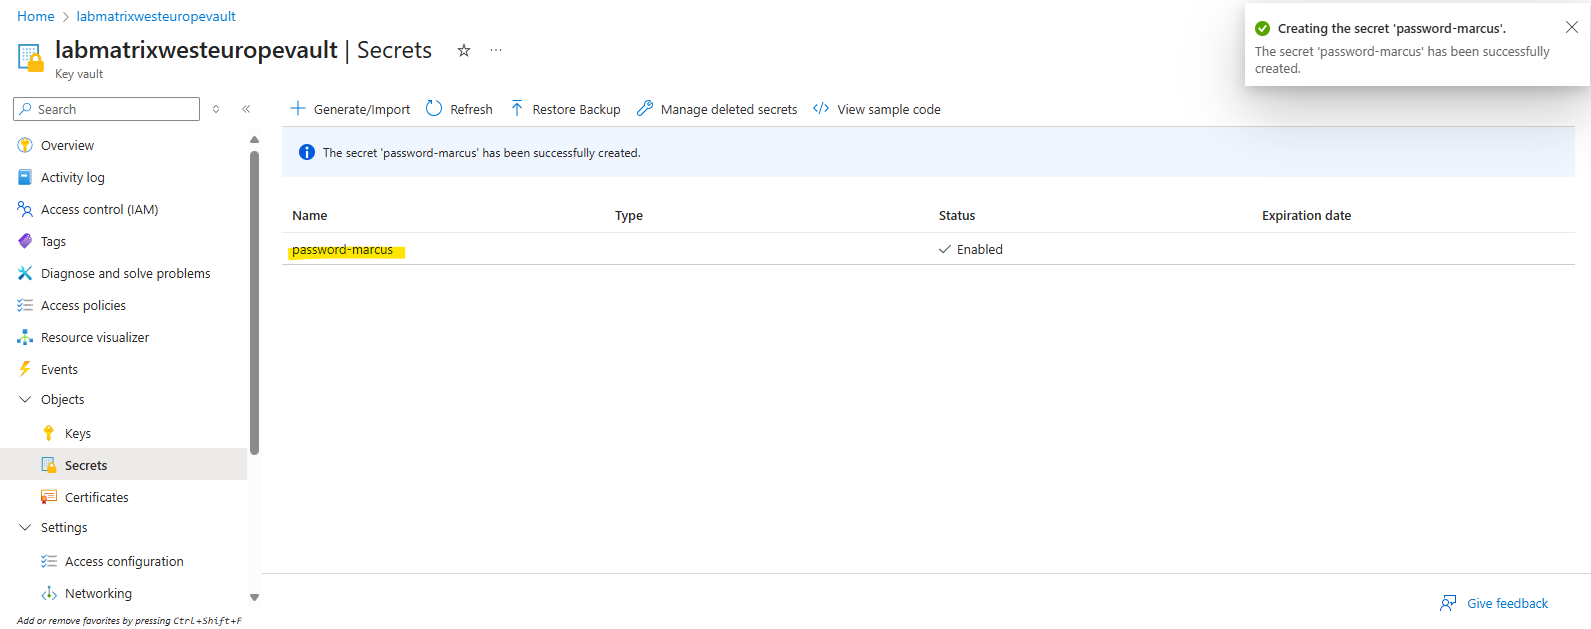Image resolution: width=1591 pixels, height=629 pixels.
Task: Sort by Name column header
Action: coord(309,215)
